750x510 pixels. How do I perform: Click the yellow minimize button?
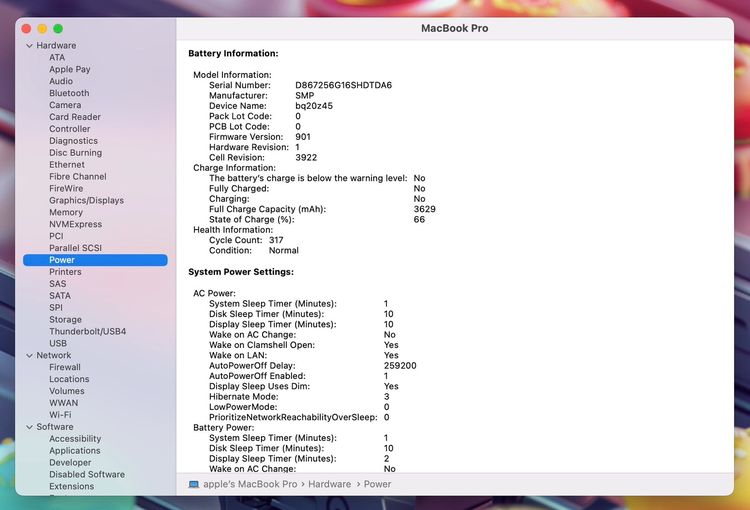coord(42,29)
